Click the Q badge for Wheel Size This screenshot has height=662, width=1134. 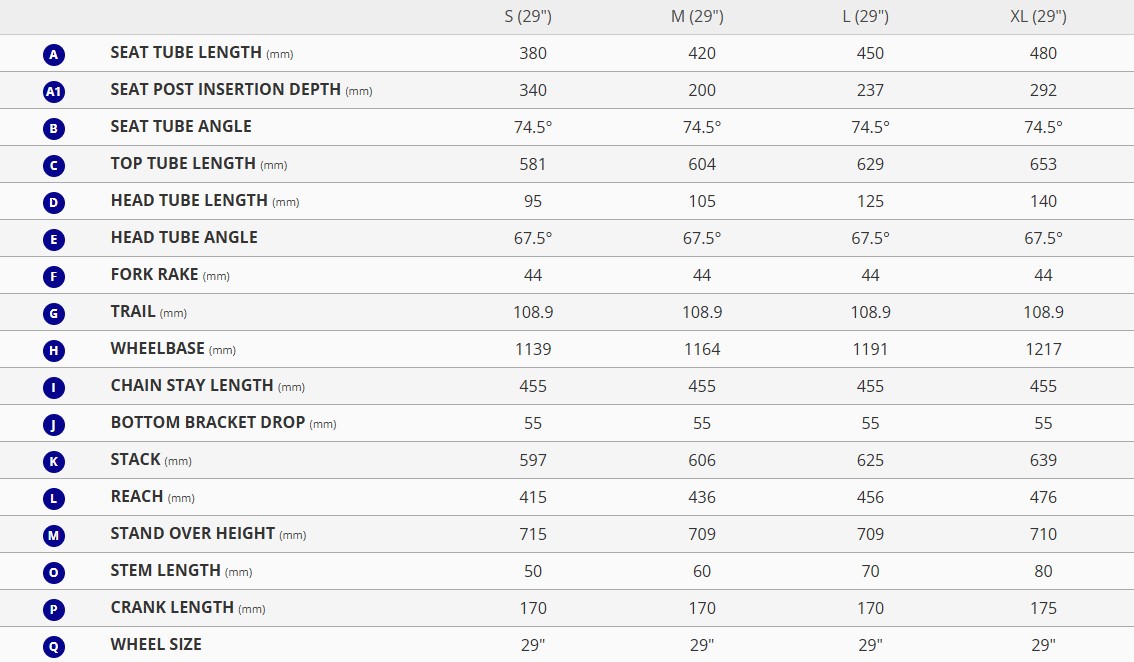coord(54,646)
